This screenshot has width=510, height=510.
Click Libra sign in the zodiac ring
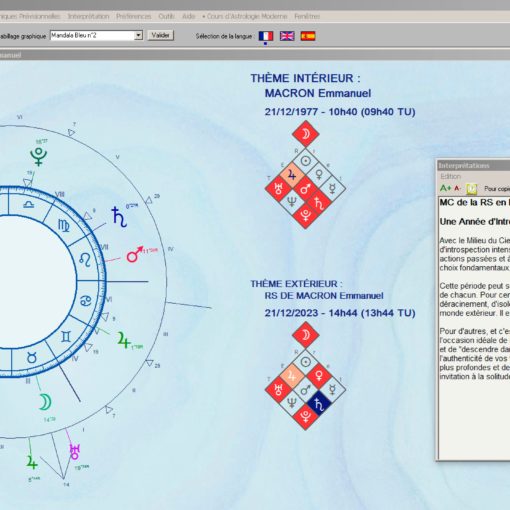pyautogui.click(x=29, y=204)
